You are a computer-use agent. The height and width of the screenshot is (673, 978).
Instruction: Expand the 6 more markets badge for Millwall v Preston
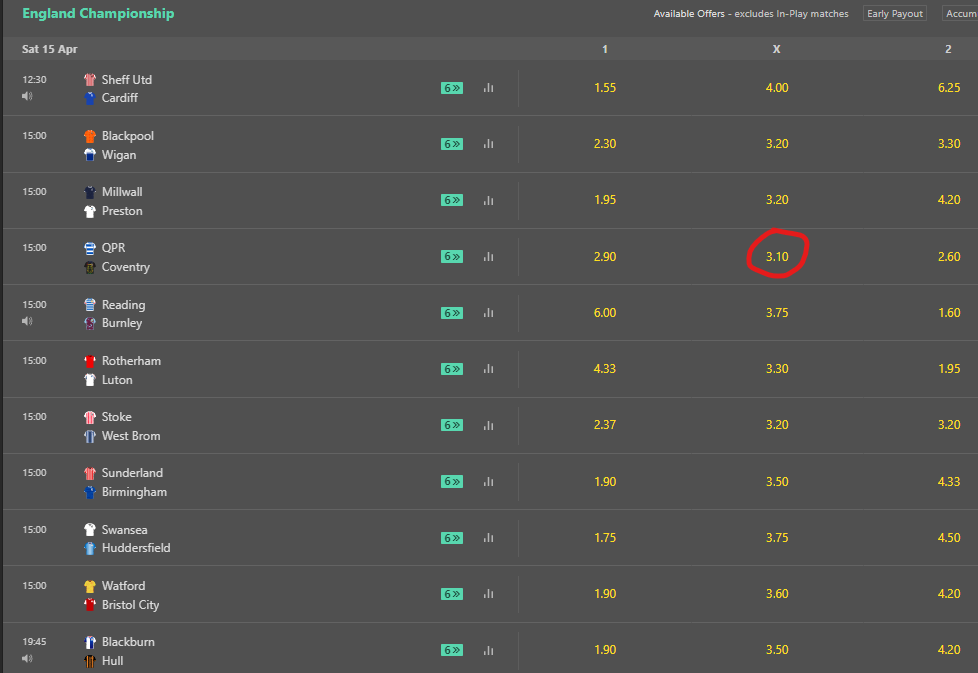point(452,200)
